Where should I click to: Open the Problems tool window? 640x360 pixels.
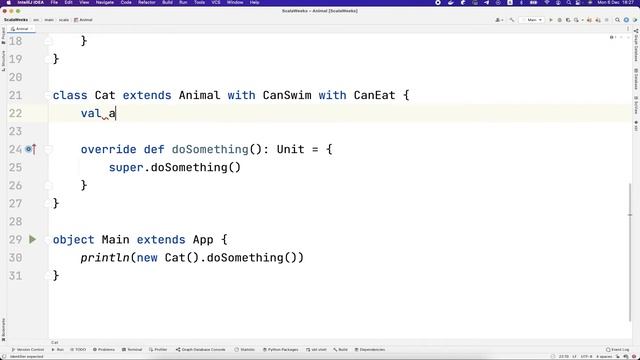[x=104, y=350]
